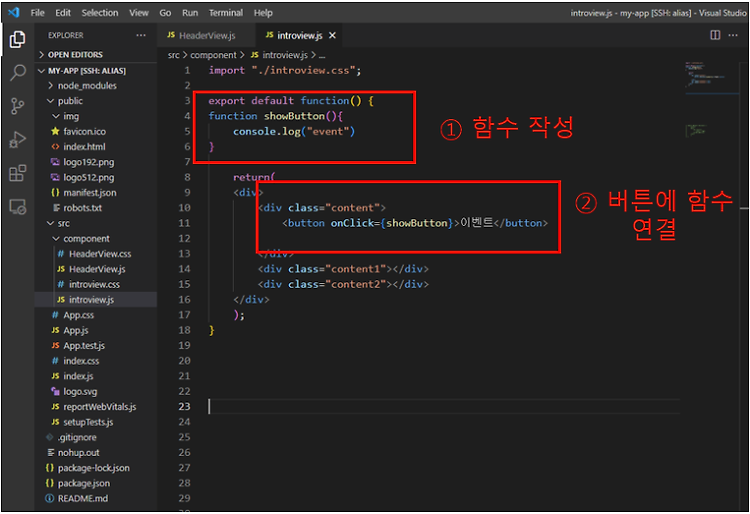Click breadcrumb 'component'
This screenshot has height=514, width=750.
(x=213, y=55)
